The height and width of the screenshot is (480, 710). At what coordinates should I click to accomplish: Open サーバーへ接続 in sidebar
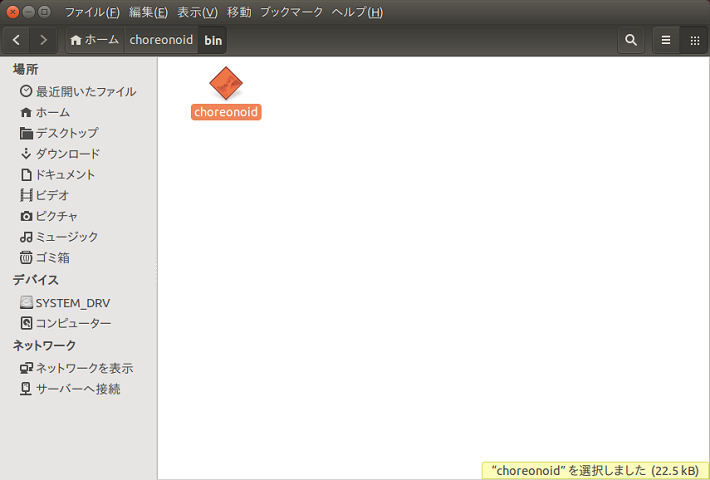click(x=77, y=389)
